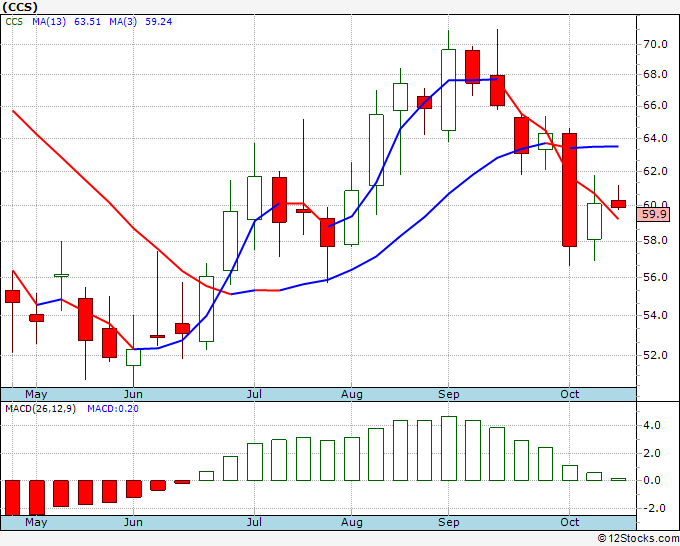
Task: Click Sep on the price chart axis
Action: [448, 394]
